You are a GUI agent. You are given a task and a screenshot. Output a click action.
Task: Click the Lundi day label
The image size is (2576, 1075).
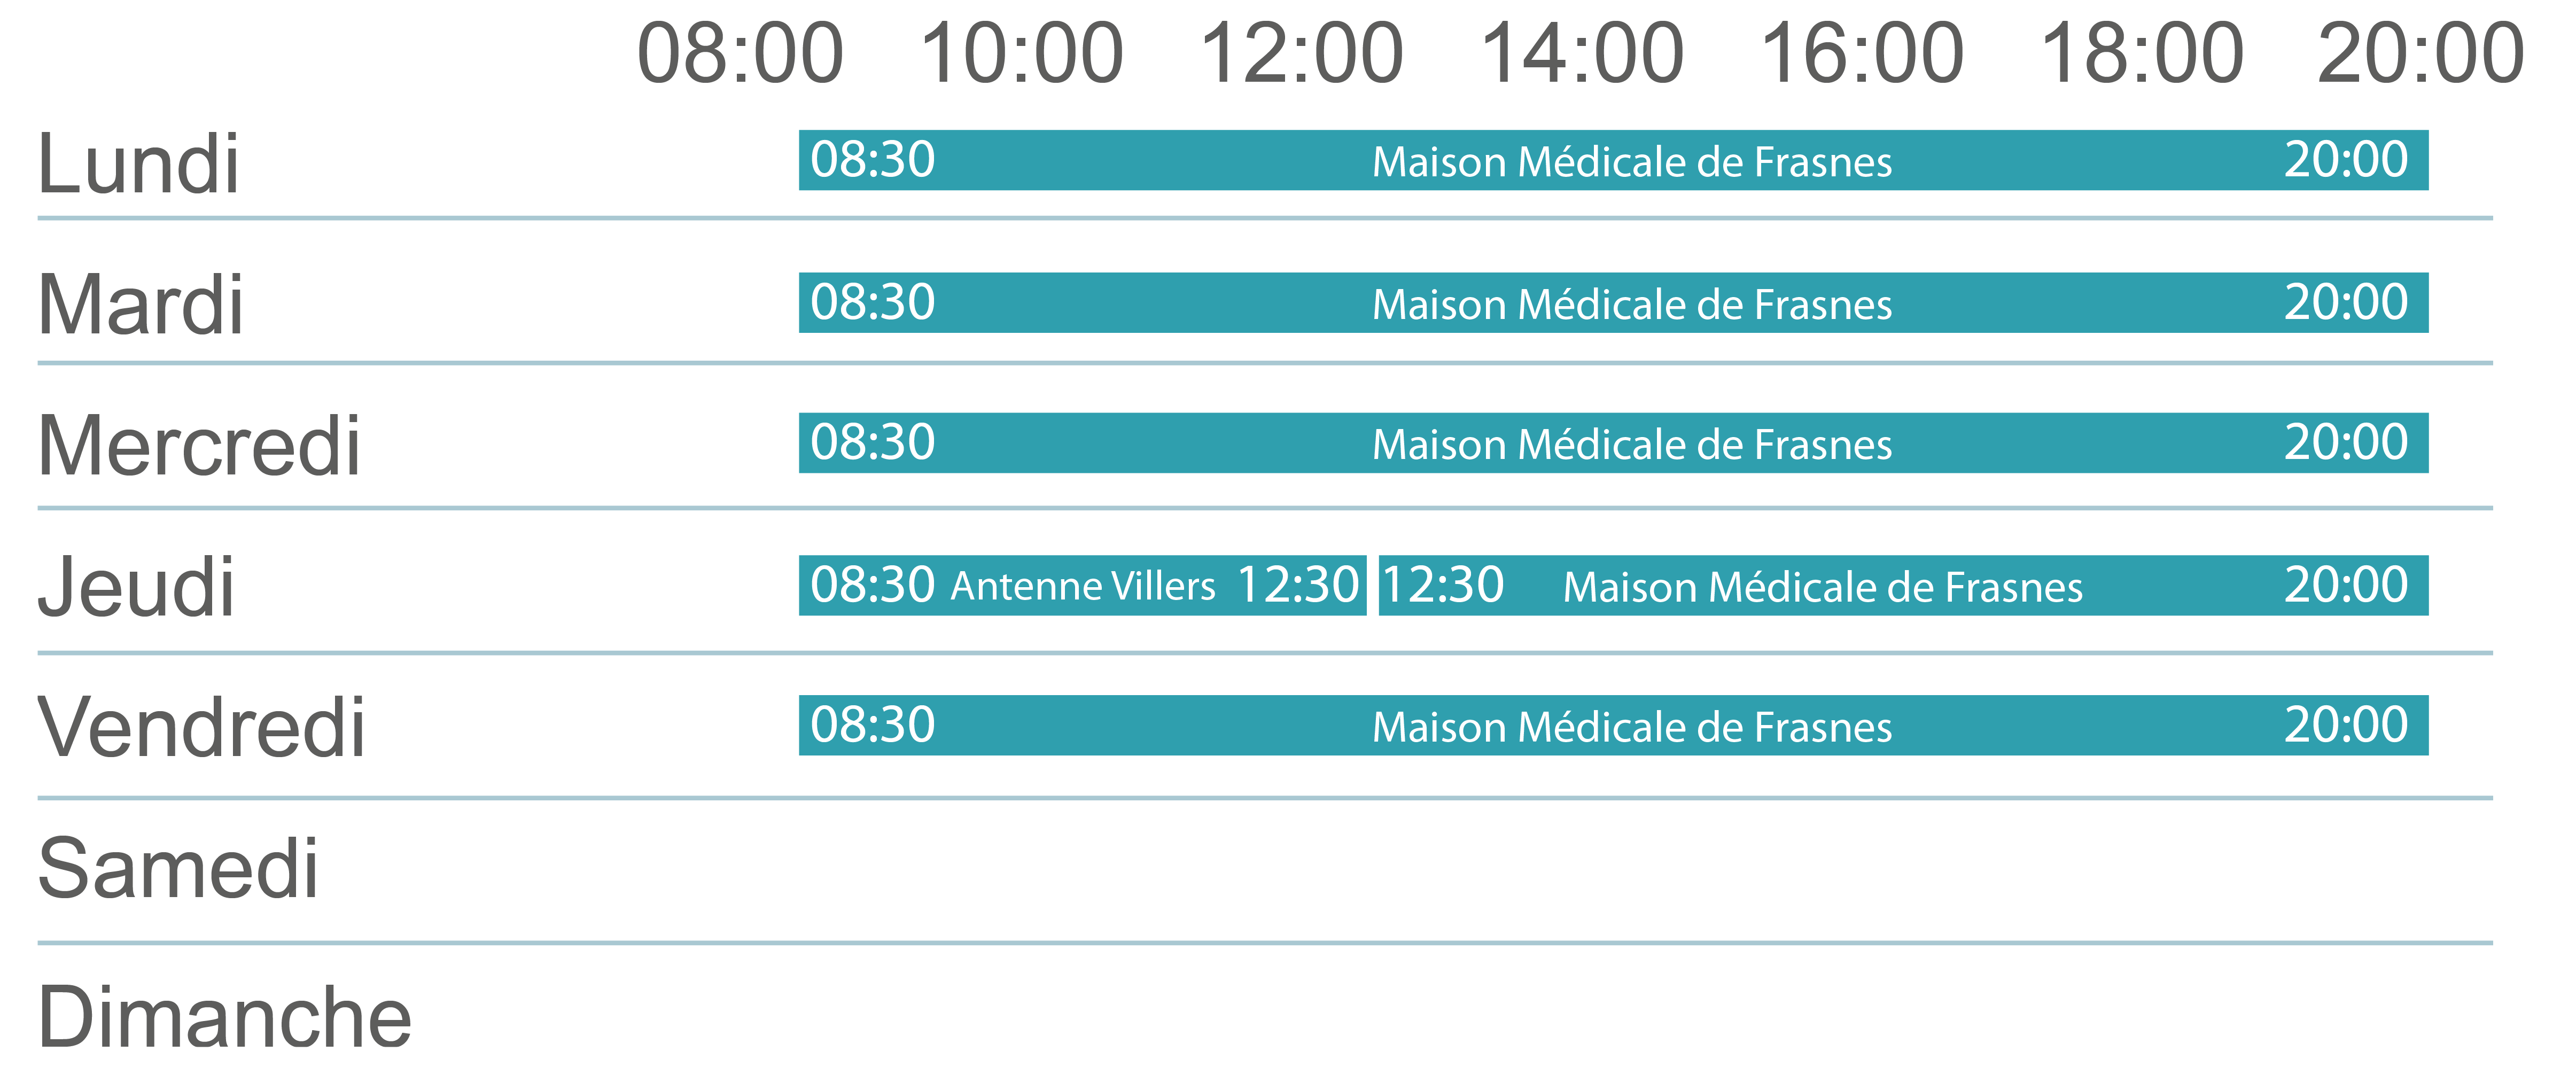point(138,163)
